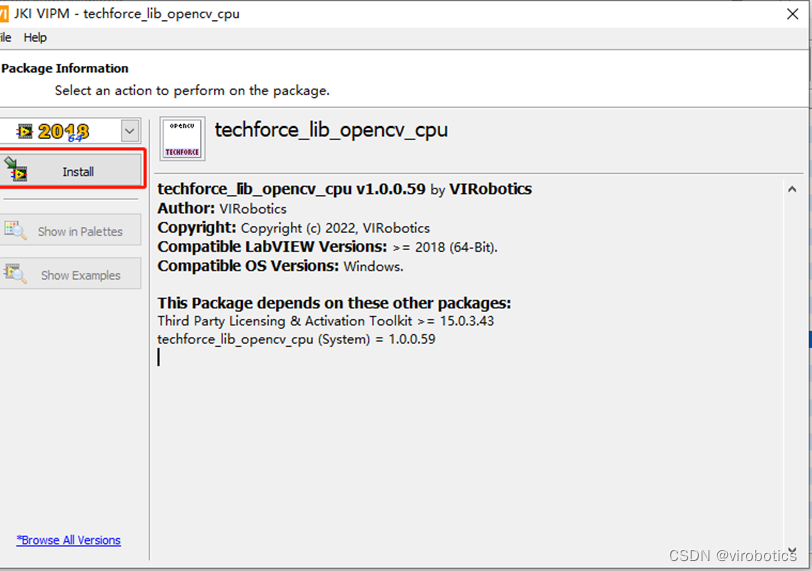Click the magnifier icon beside Show in Palettes
The width and height of the screenshot is (812, 571).
pos(16,230)
